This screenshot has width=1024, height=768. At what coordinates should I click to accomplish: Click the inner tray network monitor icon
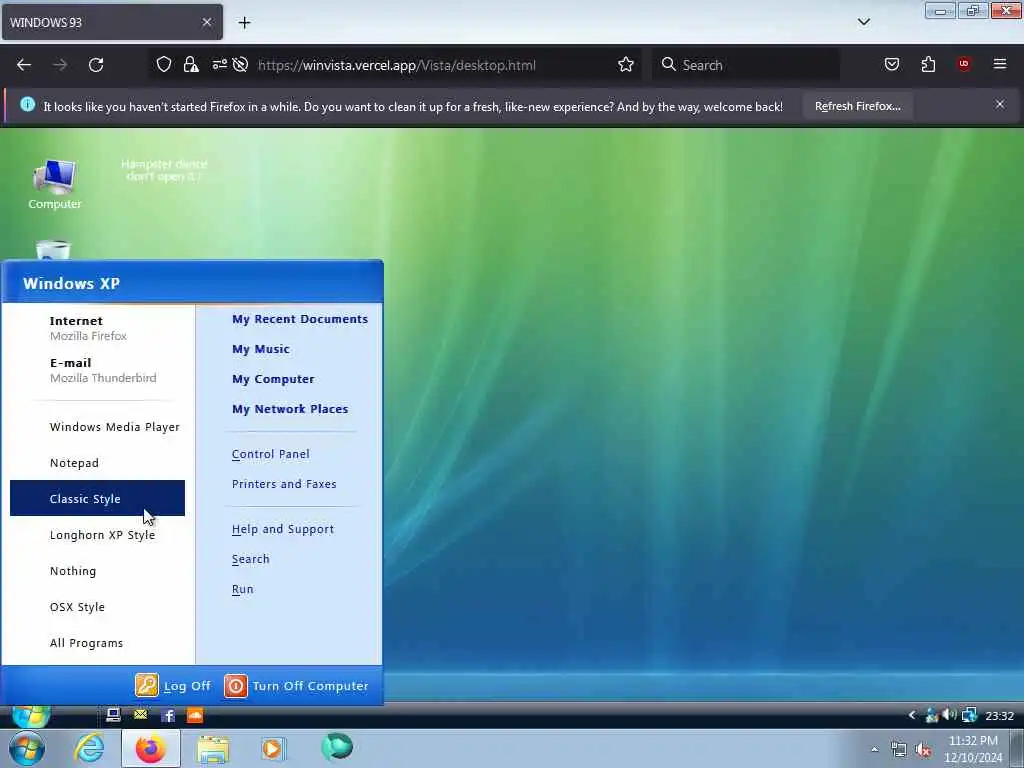click(969, 716)
